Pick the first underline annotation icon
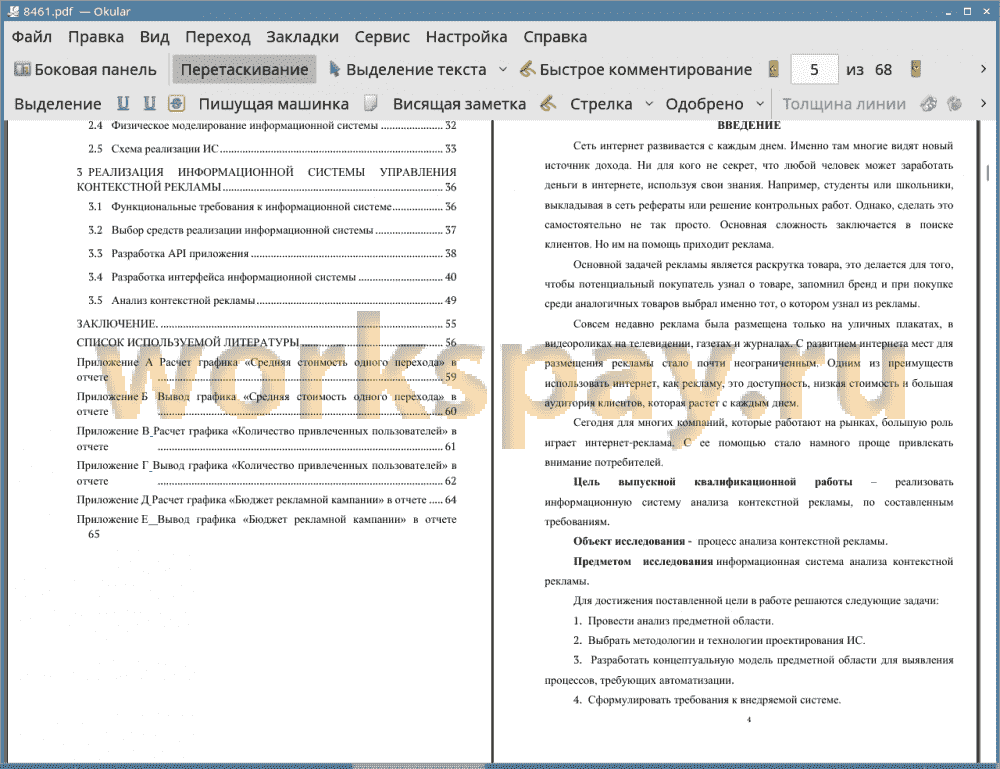 (x=123, y=103)
